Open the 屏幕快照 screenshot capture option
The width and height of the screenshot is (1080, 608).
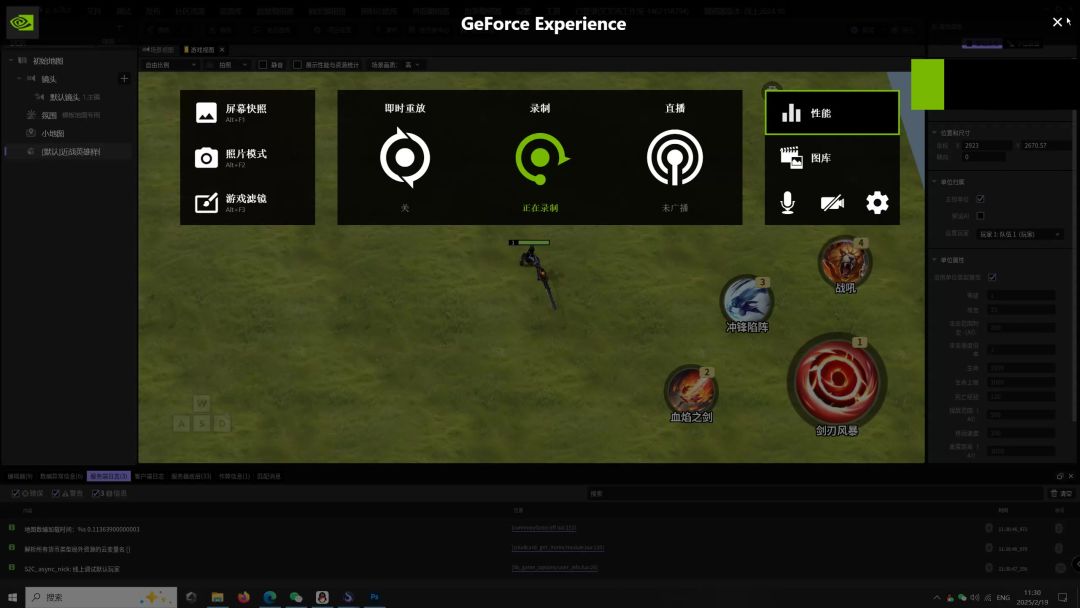point(246,112)
